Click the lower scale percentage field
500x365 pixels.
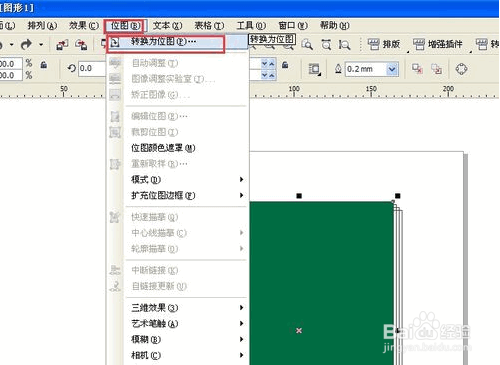[11, 75]
